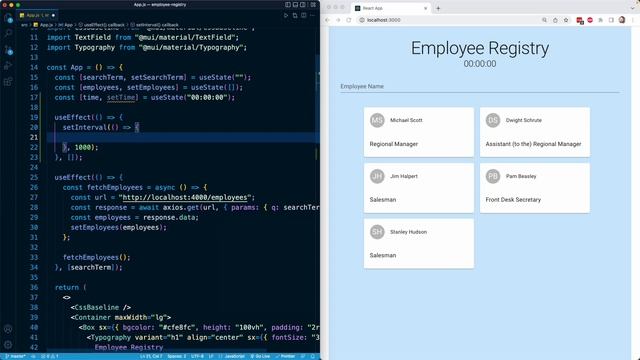Open the browser profile avatar
The width and height of the screenshot is (640, 360).
622,20
